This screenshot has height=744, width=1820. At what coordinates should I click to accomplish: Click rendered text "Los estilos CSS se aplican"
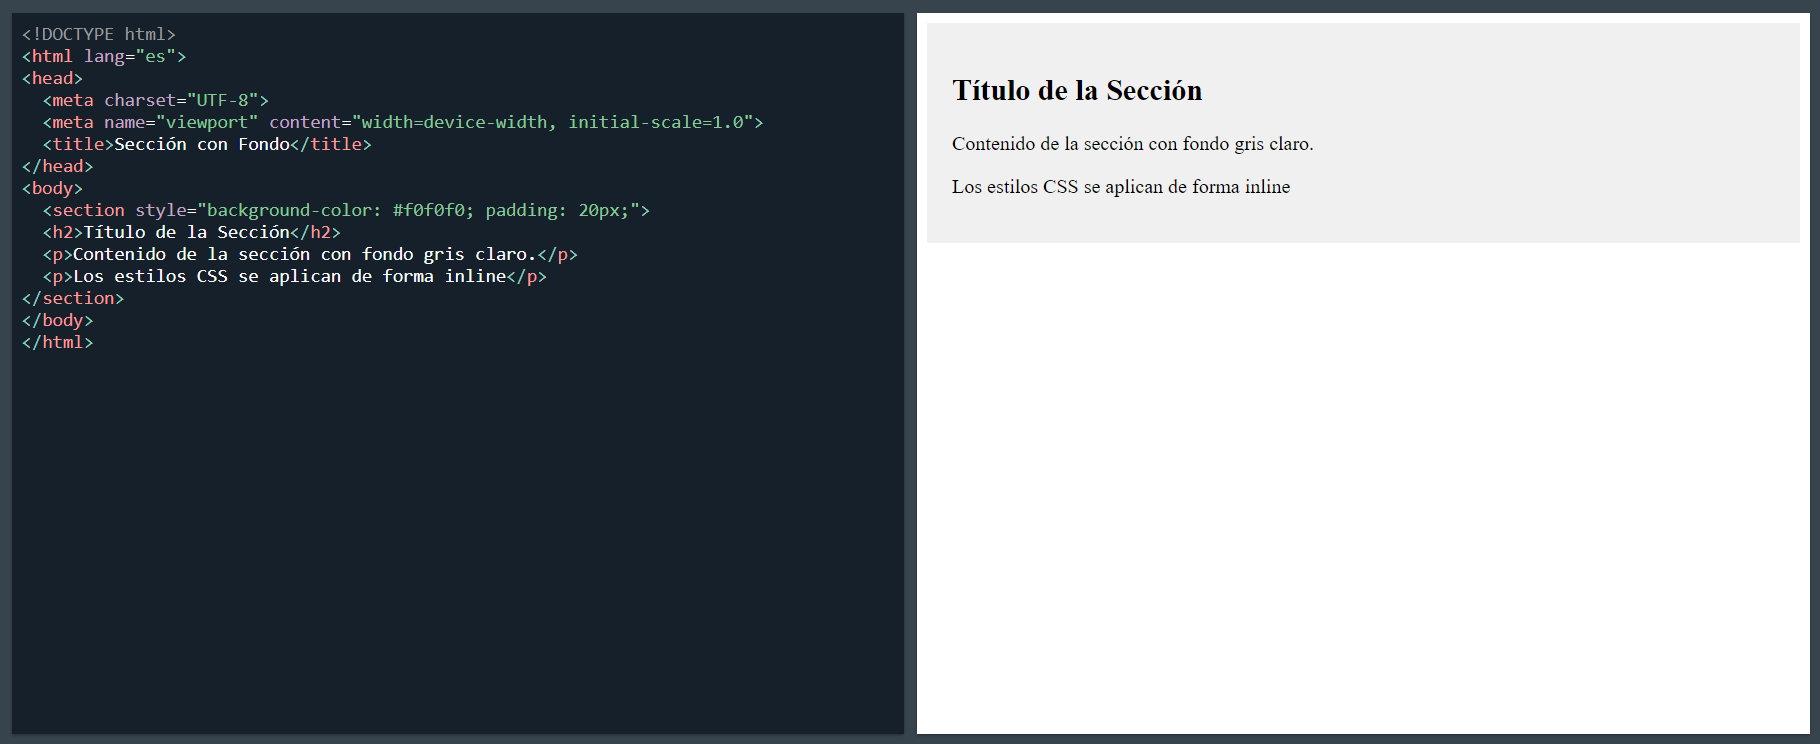[x=1121, y=187]
